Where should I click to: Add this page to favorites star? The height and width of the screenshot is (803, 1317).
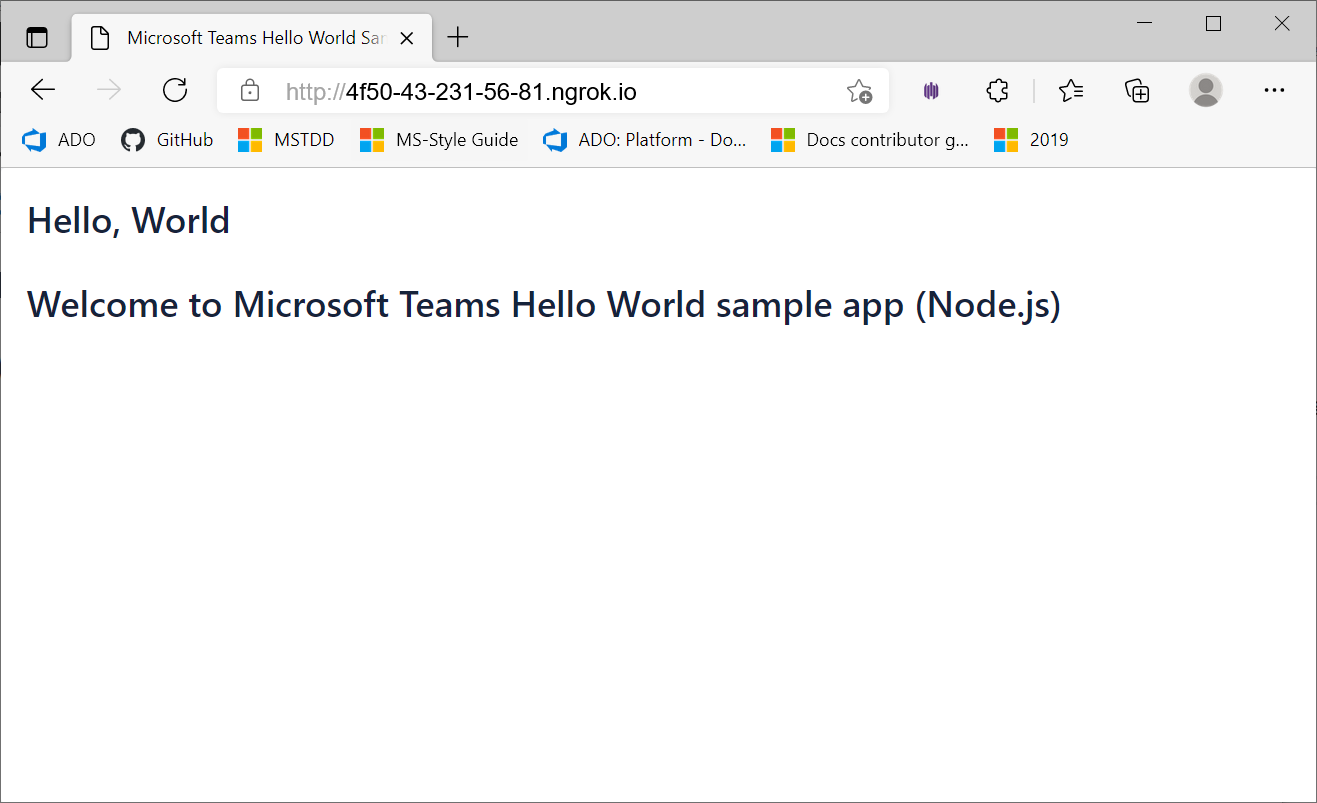(859, 92)
